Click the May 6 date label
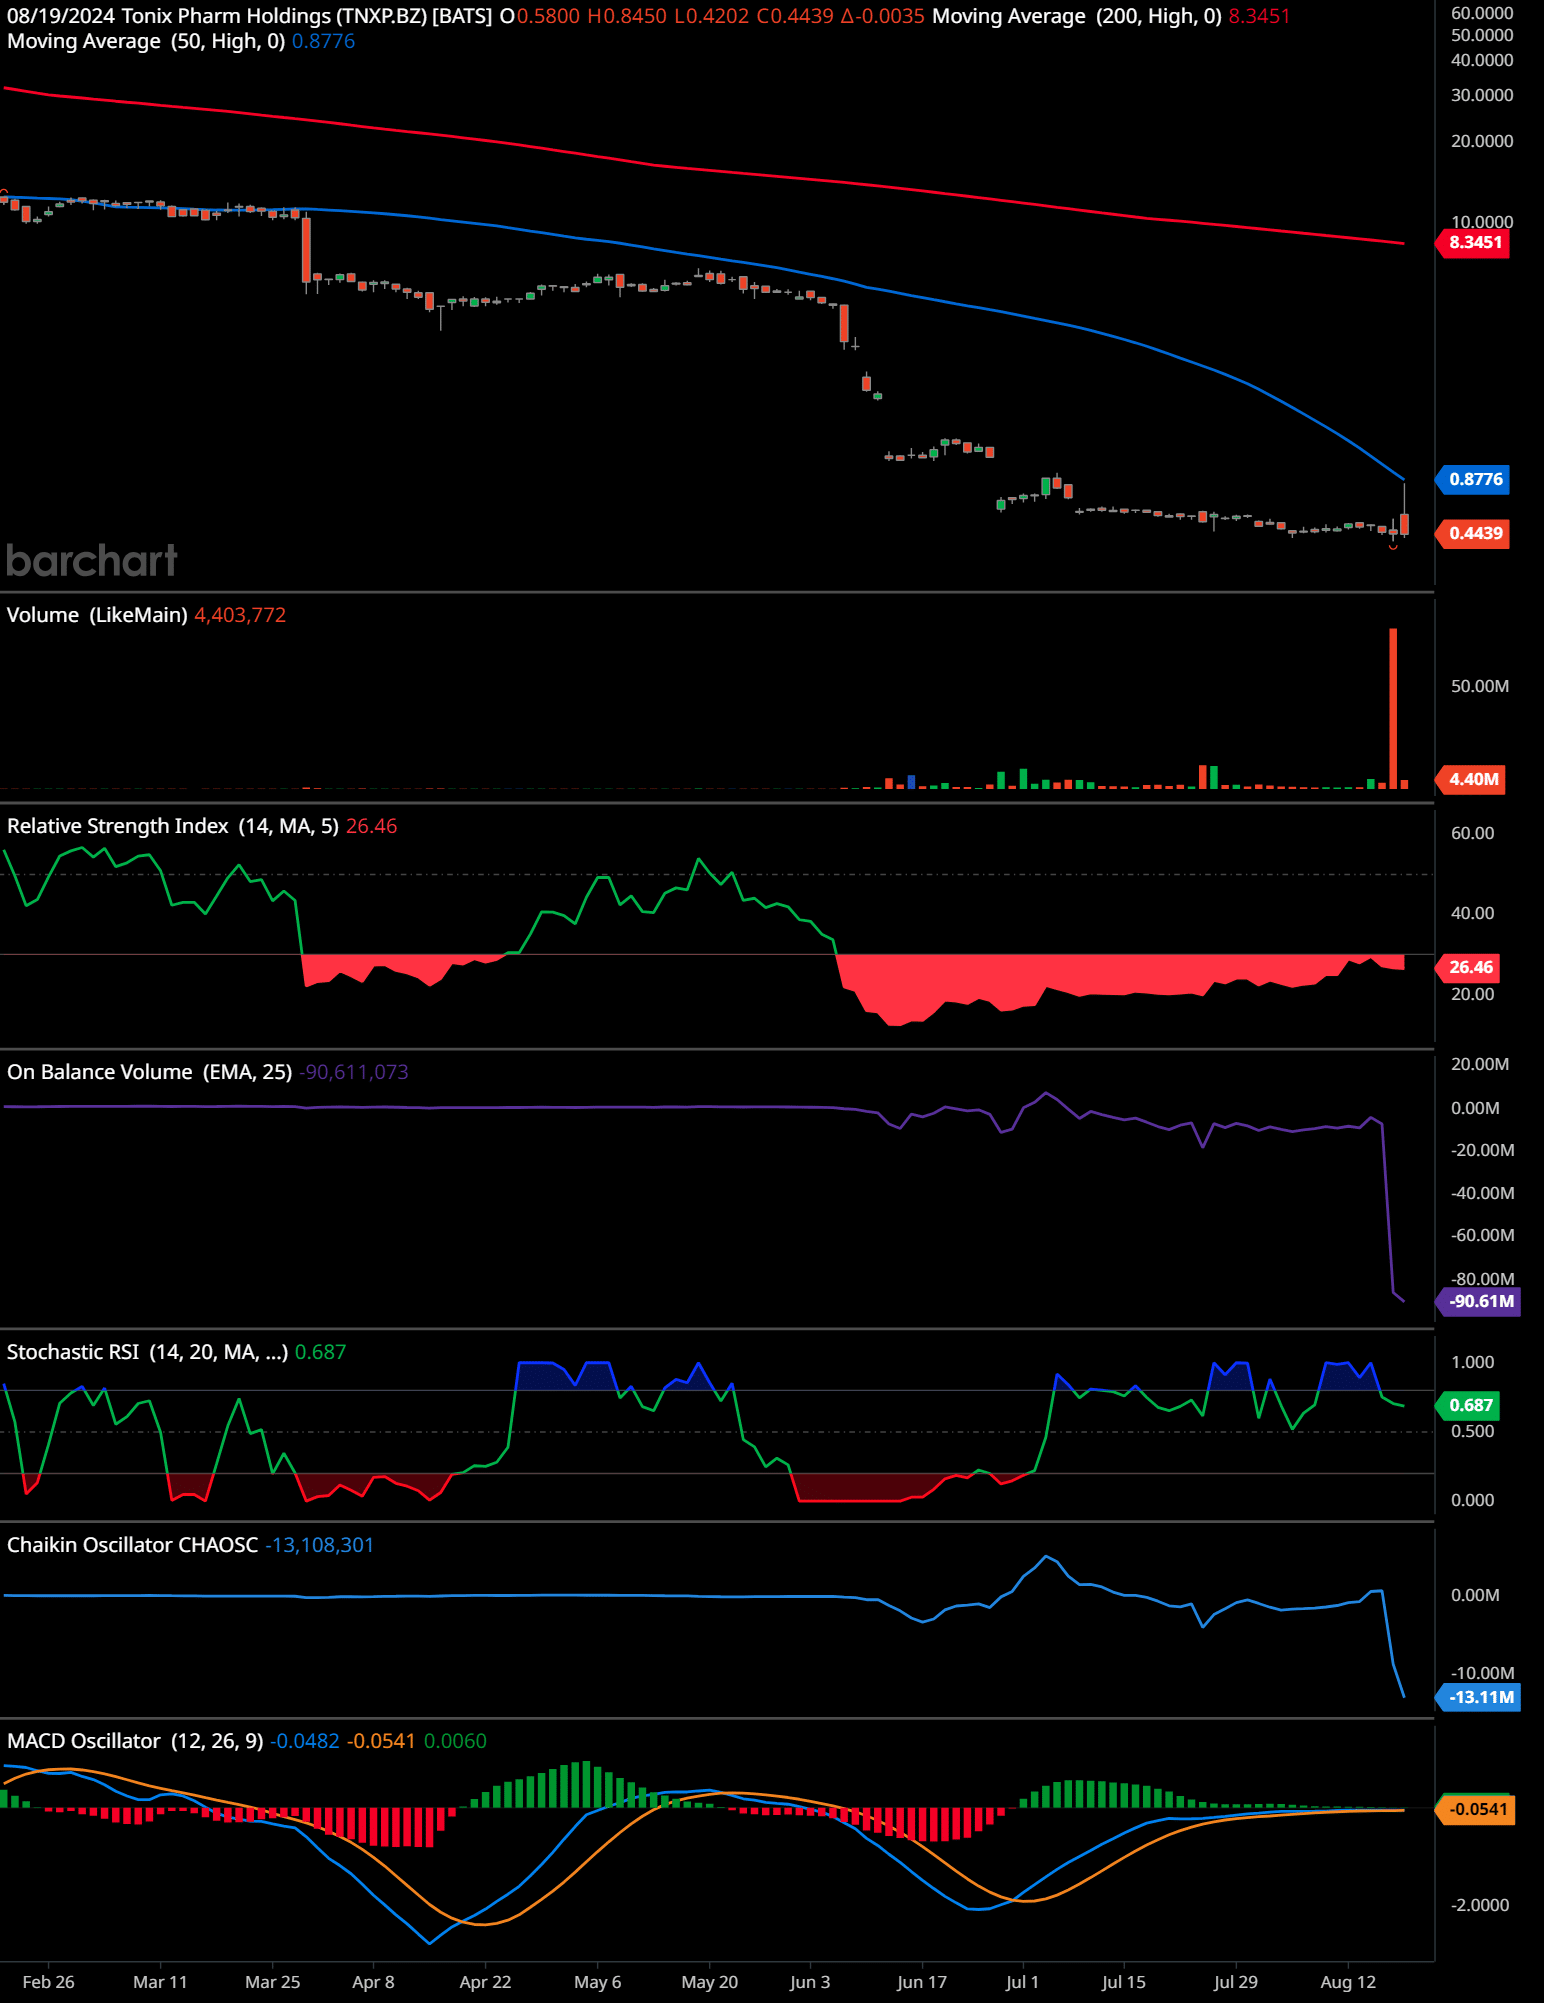 point(597,1982)
